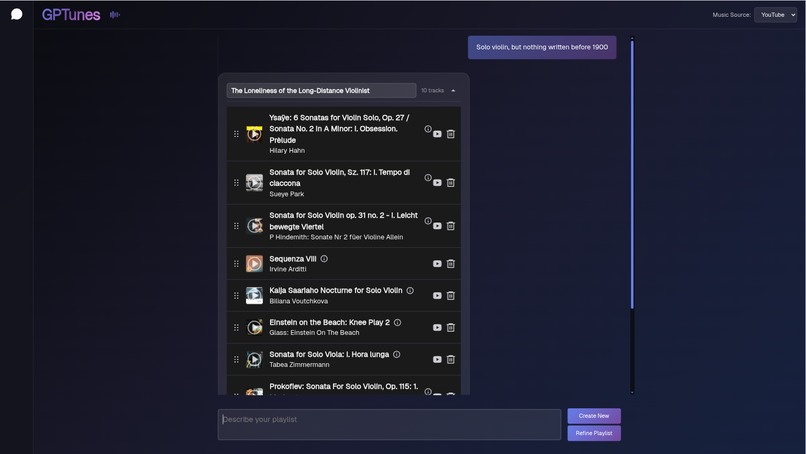The width and height of the screenshot is (806, 454).
Task: Select the Prokofiev Sonata Op. 115 title
Action: [343, 387]
